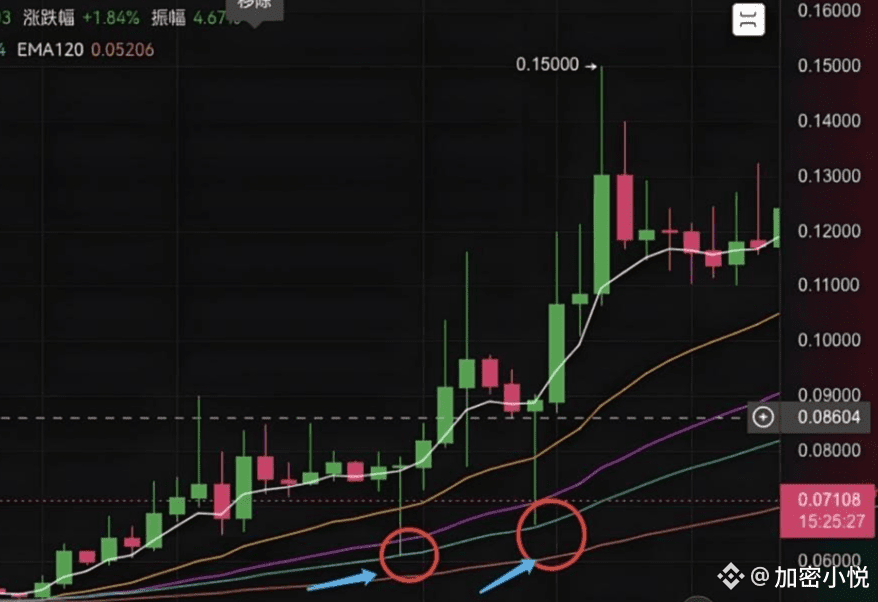Click the 0.15000 high price annotation
Screen dimensions: 878x602
click(x=547, y=64)
